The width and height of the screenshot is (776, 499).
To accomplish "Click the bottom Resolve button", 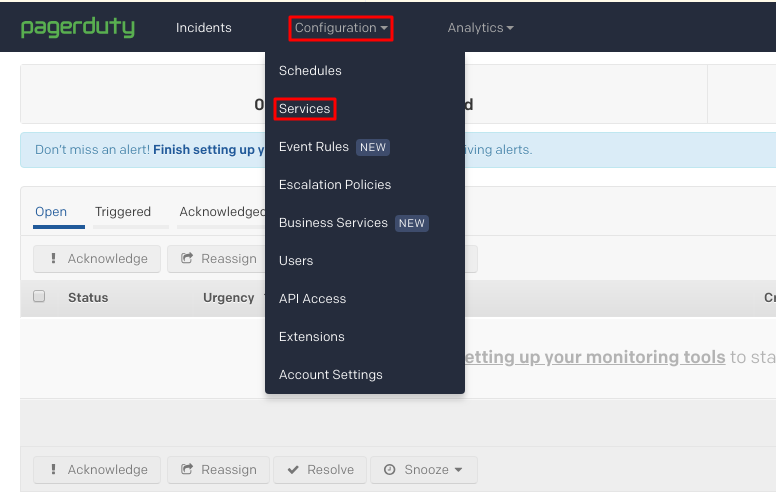I will coord(319,470).
